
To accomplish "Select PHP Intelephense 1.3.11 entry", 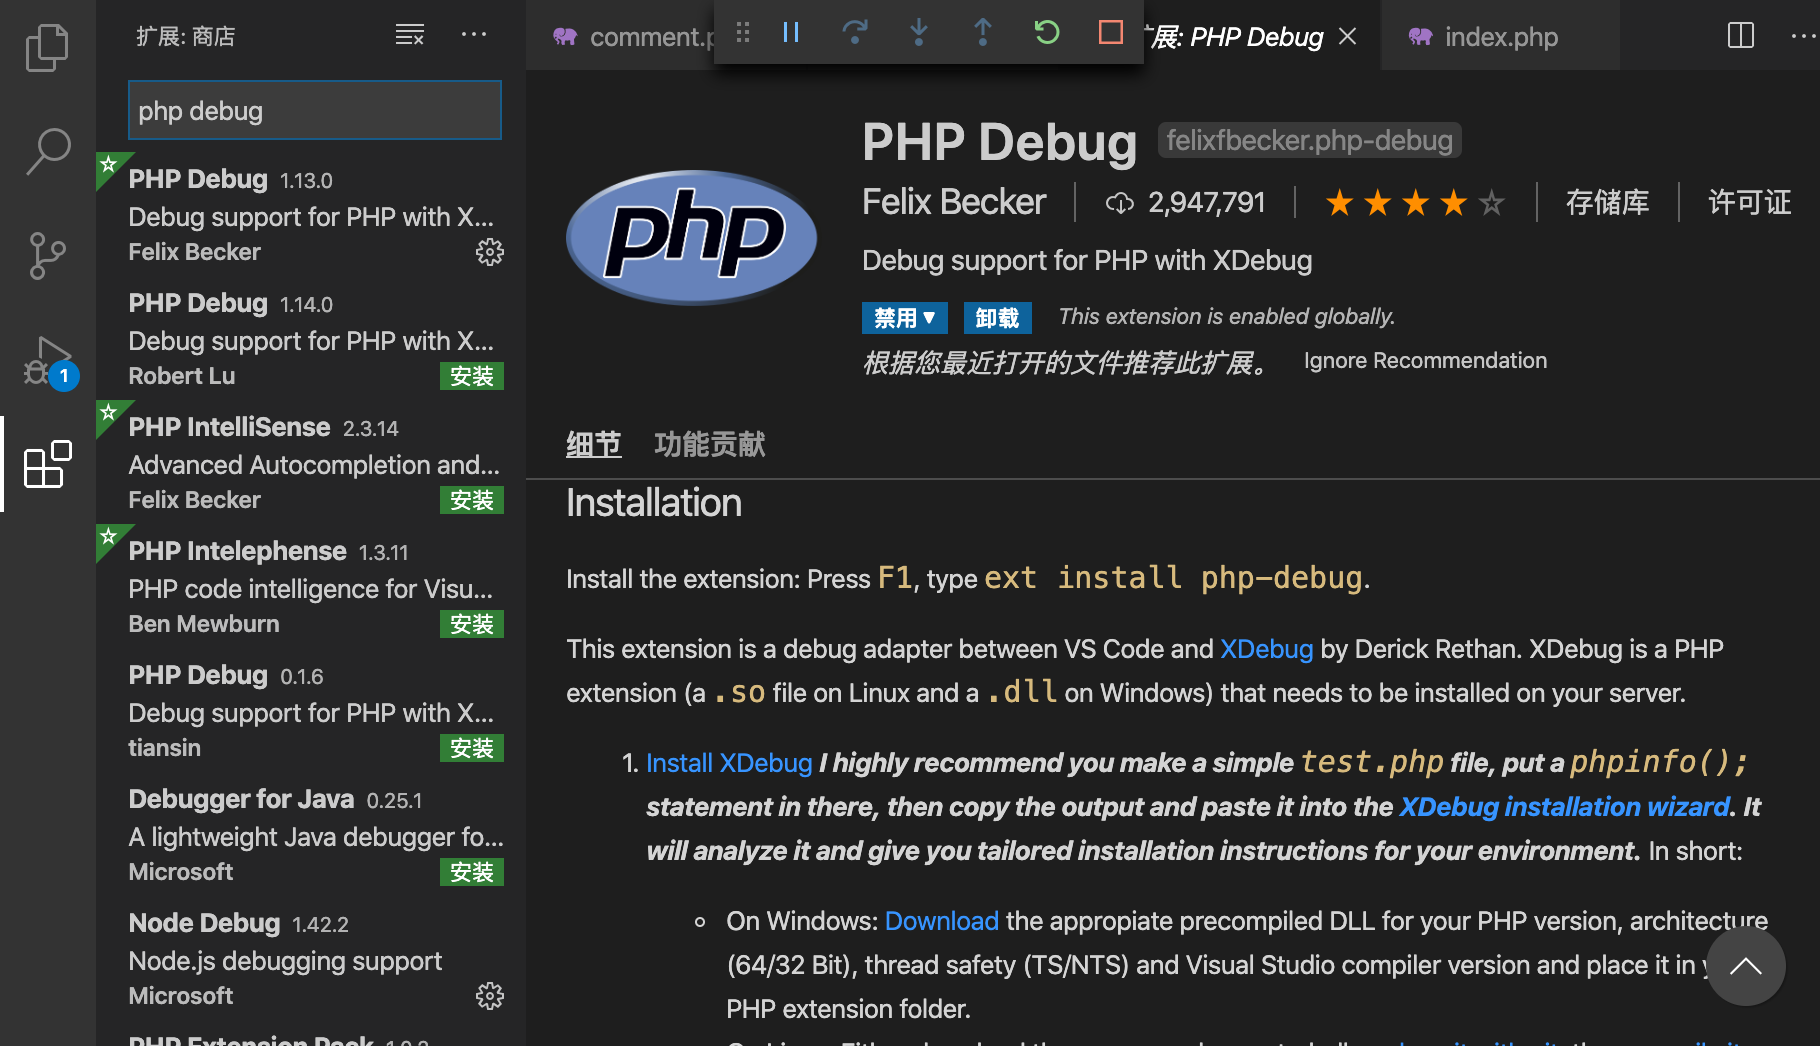I will pos(311,586).
